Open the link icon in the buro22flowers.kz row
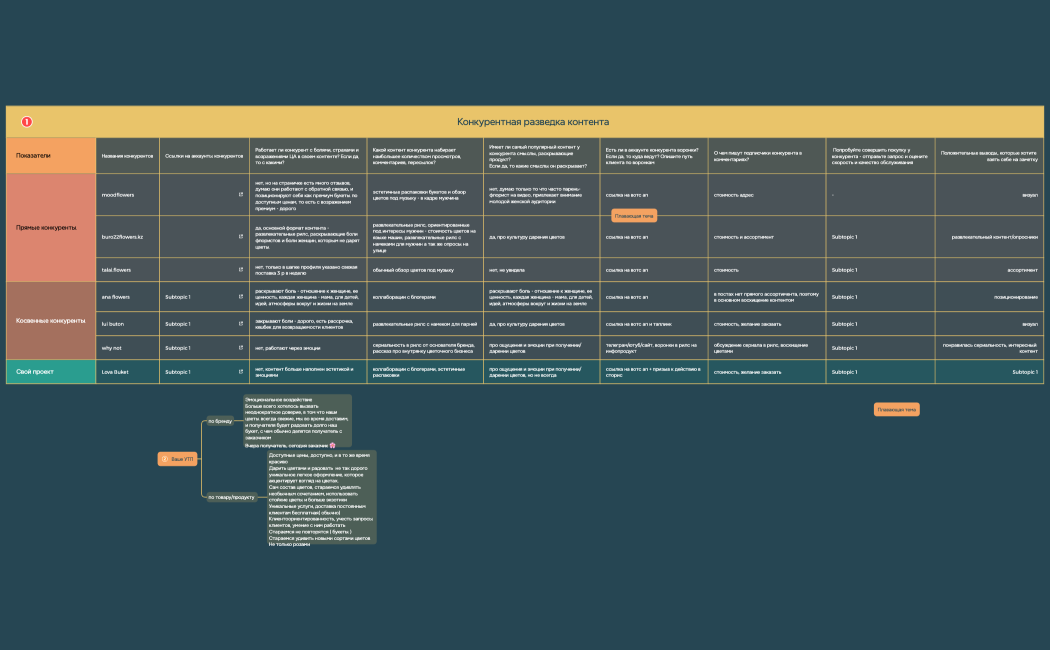Screen dimensions: 1050x650 pyautogui.click(x=241, y=237)
